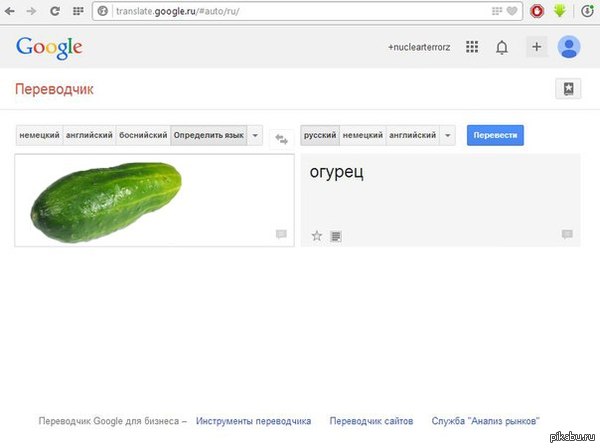Open the notifications bell icon
Viewport: 600px width, 448px height.
click(x=502, y=47)
